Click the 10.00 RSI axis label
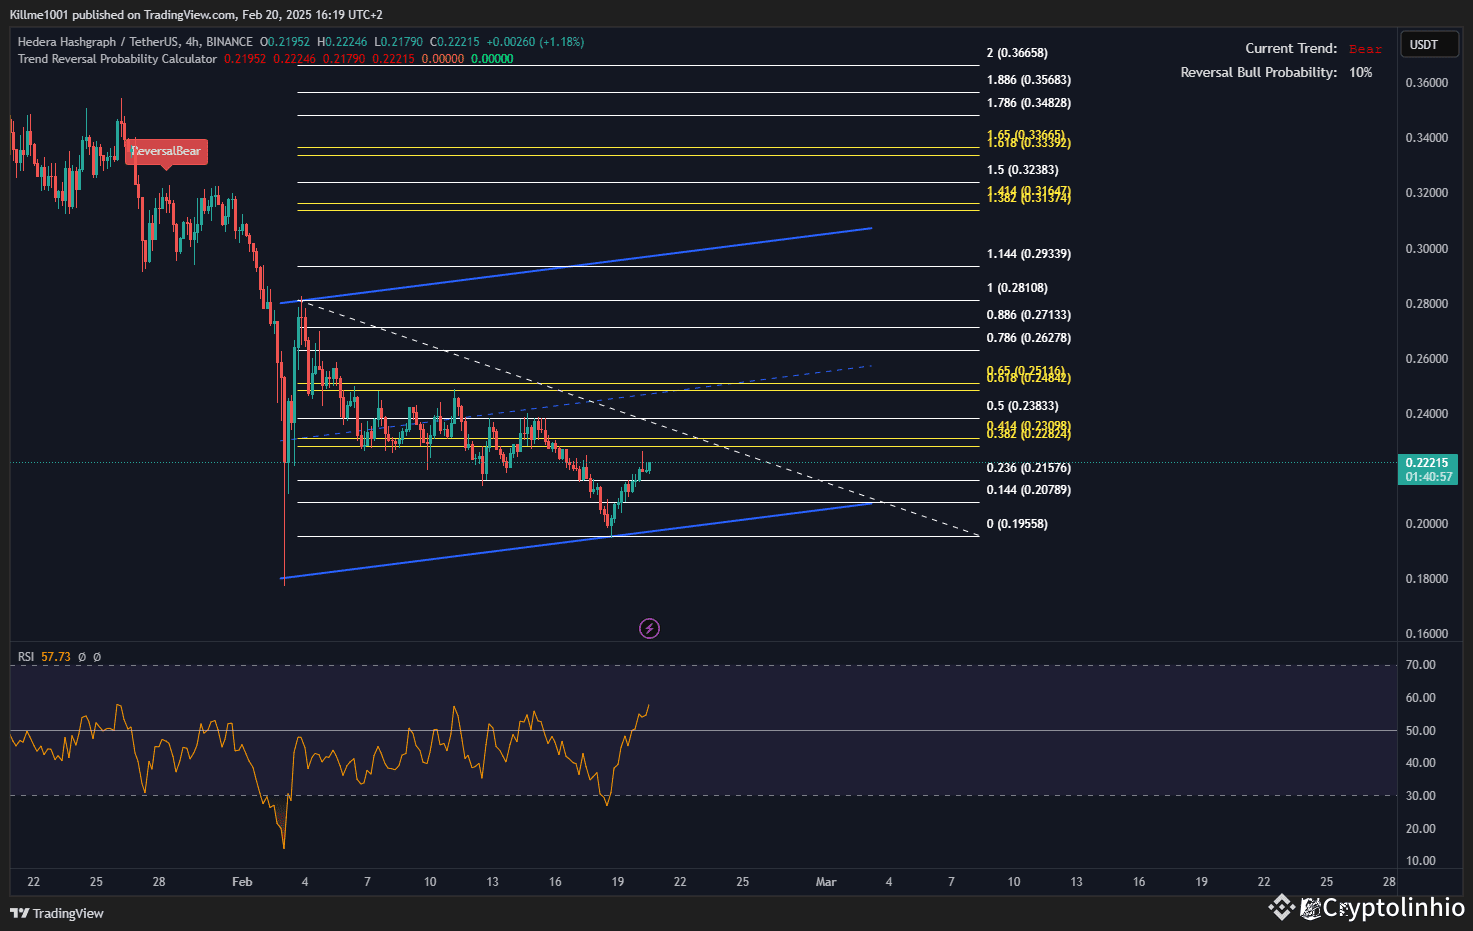 tap(1421, 861)
